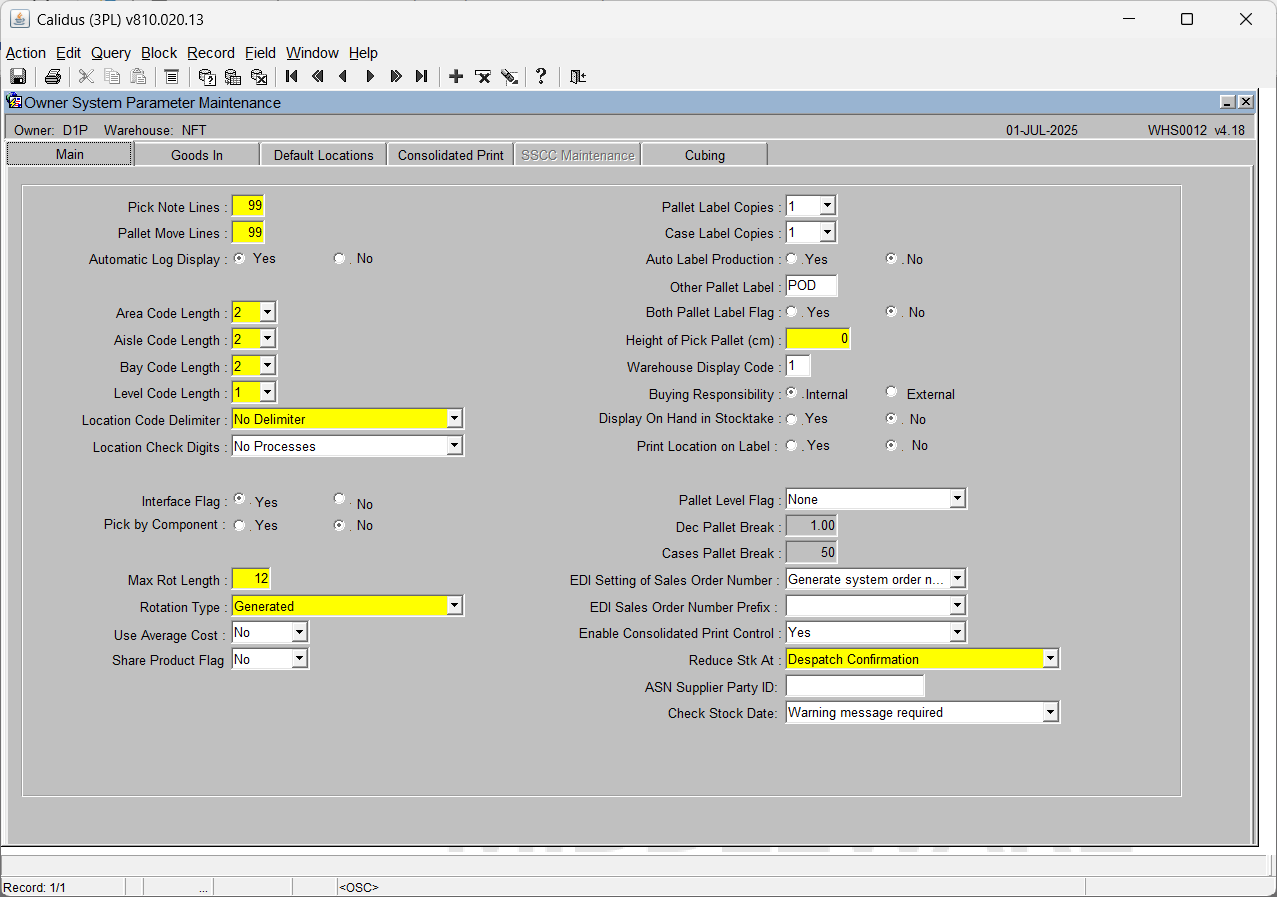Screen dimensions: 1277x897
Task: Open the Block menu
Action: (159, 53)
